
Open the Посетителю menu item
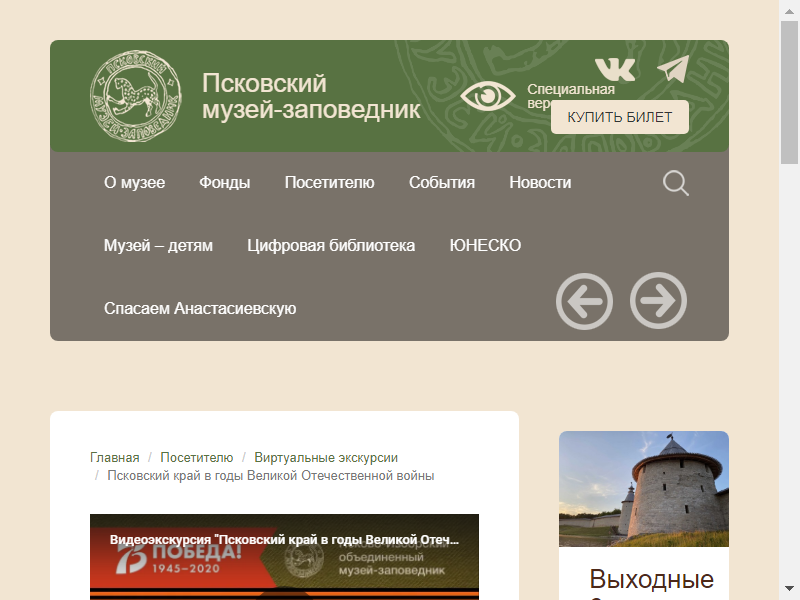tap(330, 183)
